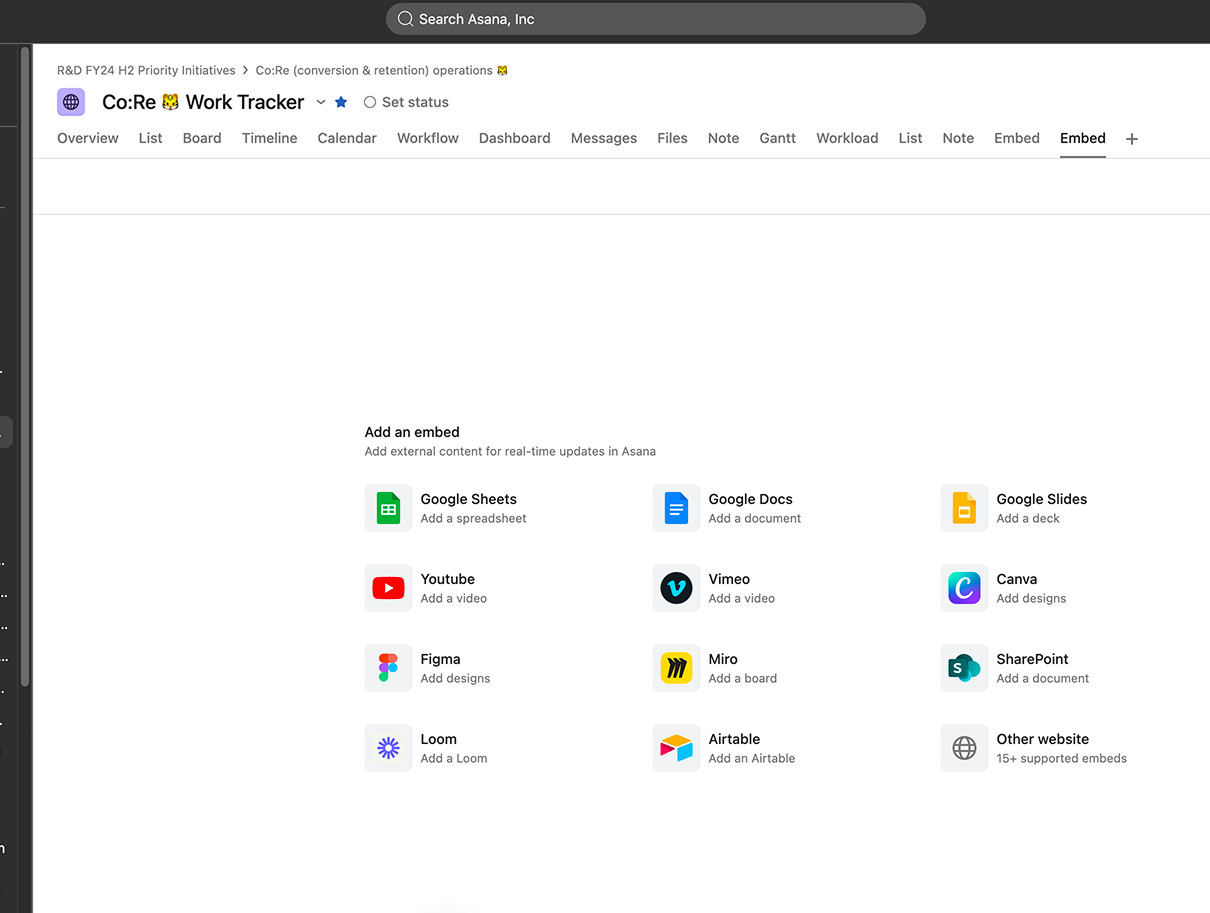
Task: Choose Other website for supported embeds
Action: click(x=1042, y=739)
